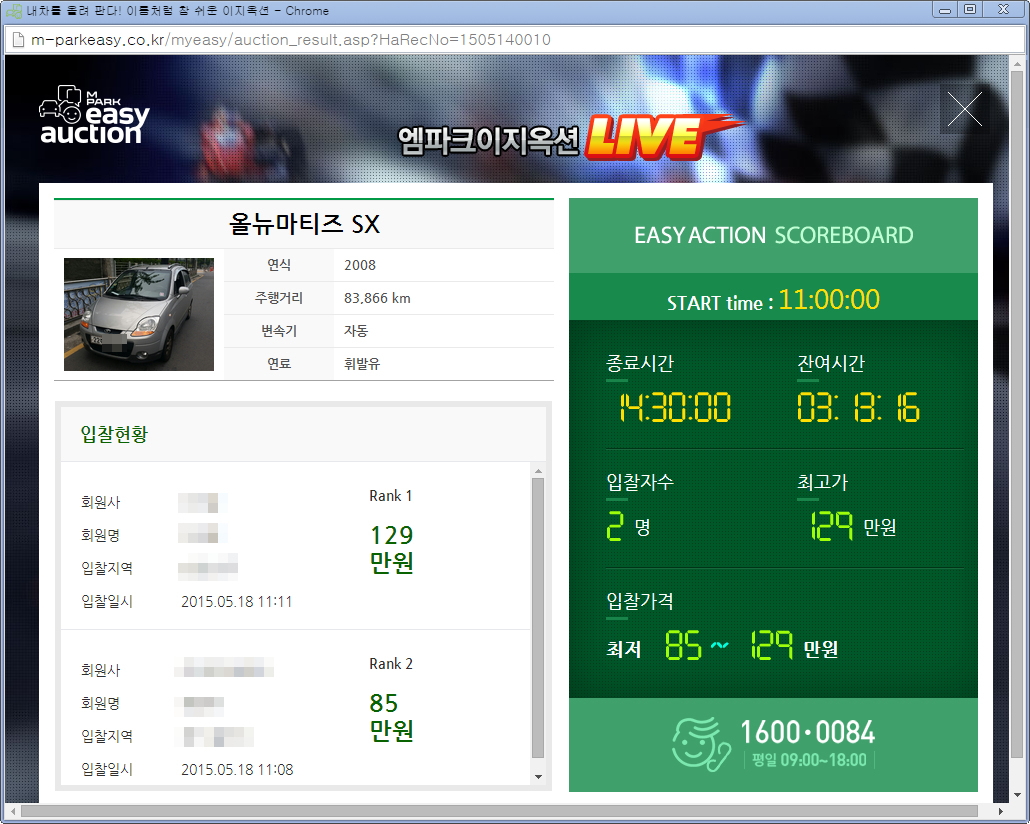Click the end time 14:30:00 display
Viewport: 1030px width, 824px height.
pyautogui.click(x=675, y=407)
